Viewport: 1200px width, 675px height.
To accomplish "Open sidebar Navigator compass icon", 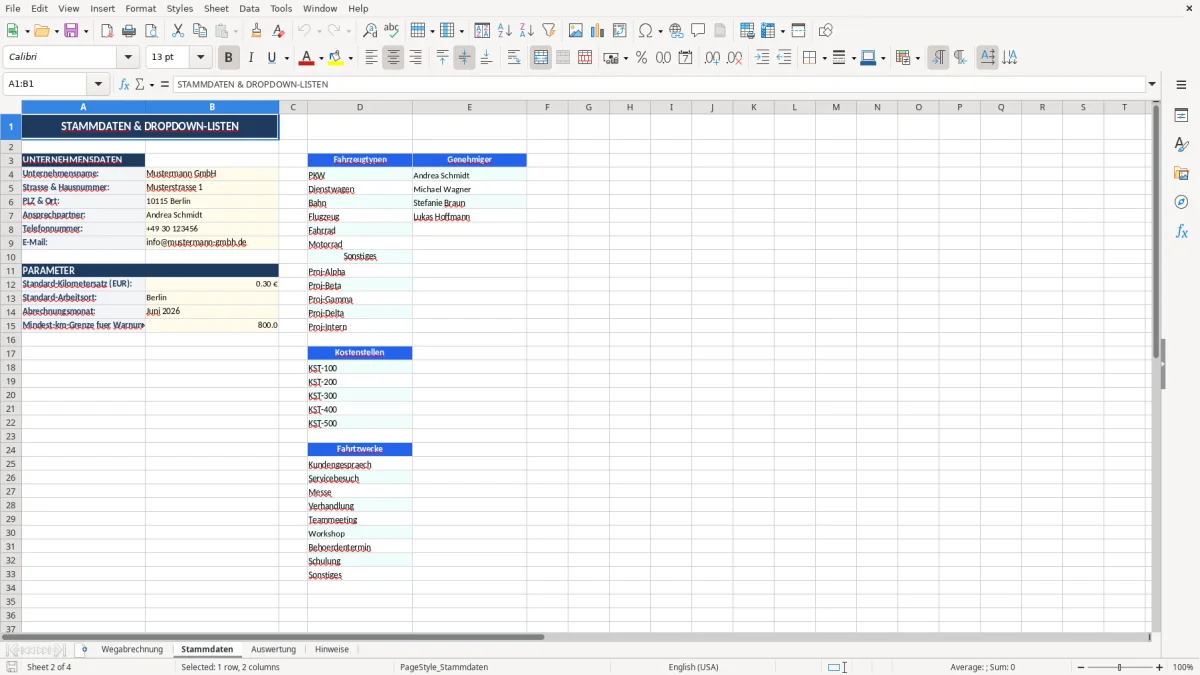I will pos(1181,202).
